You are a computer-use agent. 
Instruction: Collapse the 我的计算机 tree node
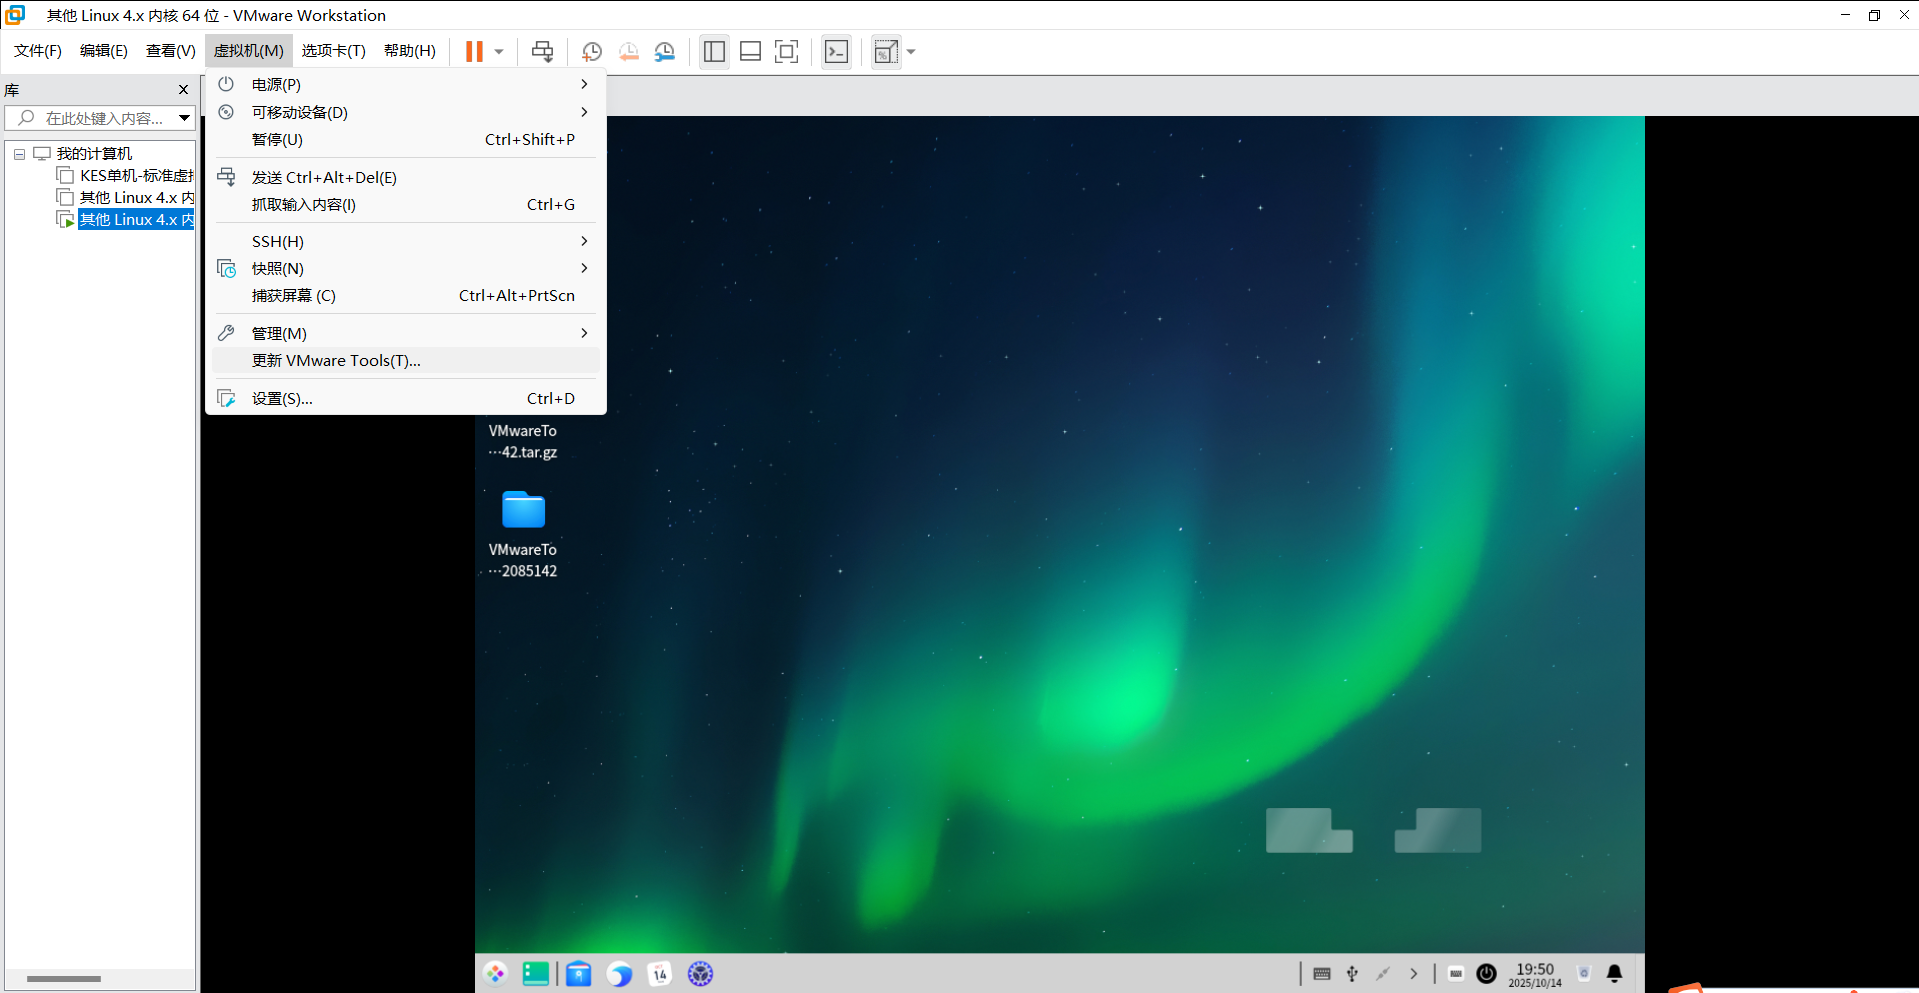19,154
